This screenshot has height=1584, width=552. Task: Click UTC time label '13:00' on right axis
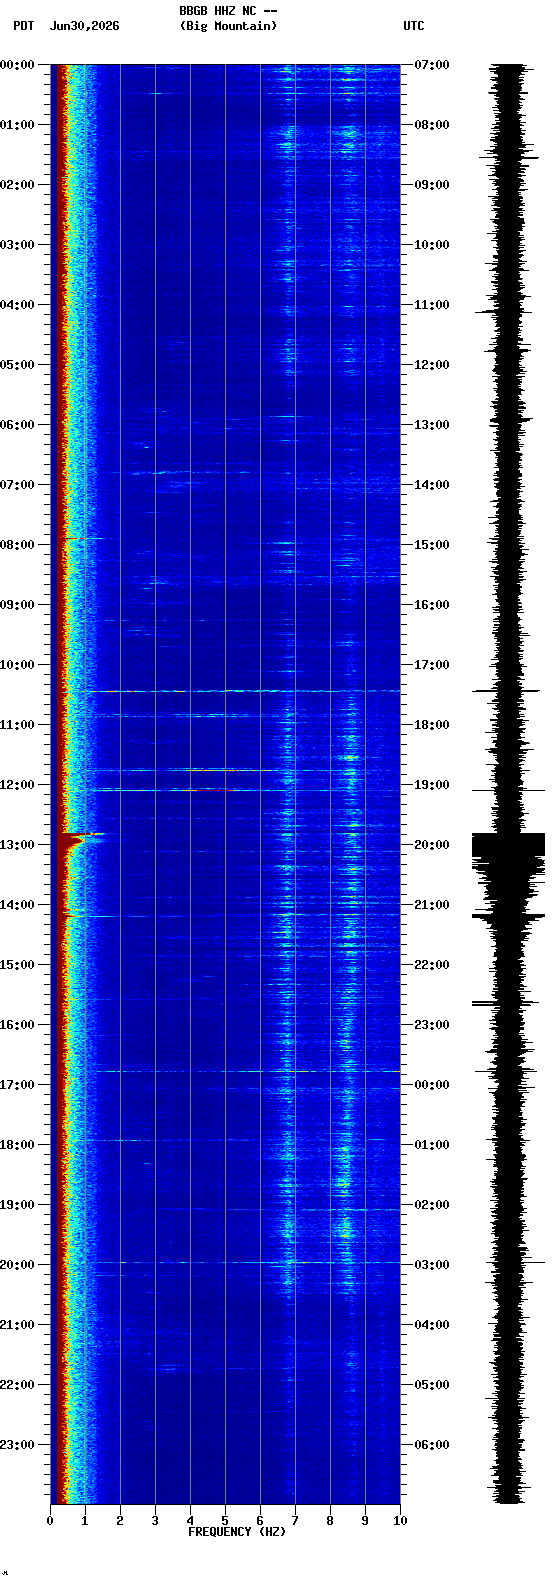coord(432,425)
